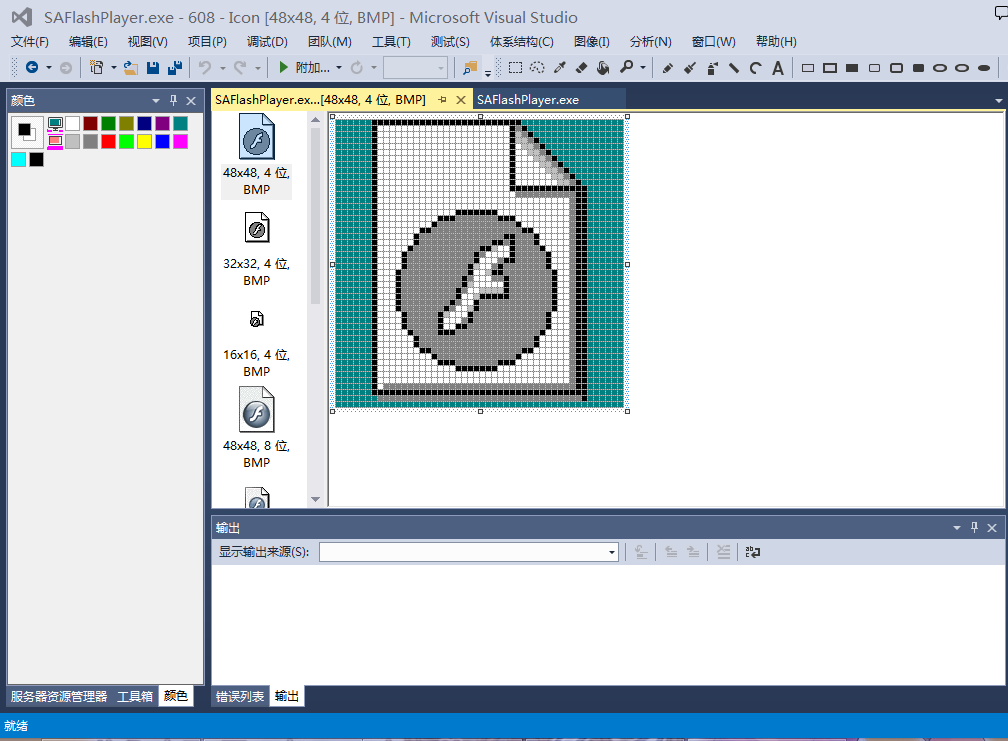Select the filled ellipse shape tool

coord(984,67)
